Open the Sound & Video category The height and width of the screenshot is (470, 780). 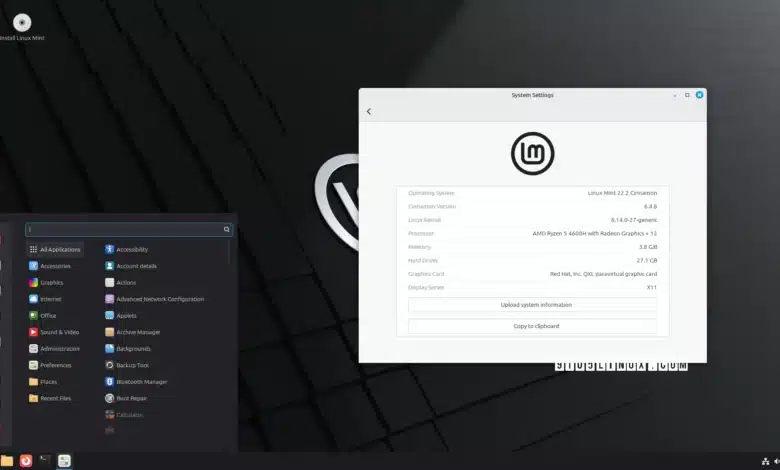coord(54,332)
